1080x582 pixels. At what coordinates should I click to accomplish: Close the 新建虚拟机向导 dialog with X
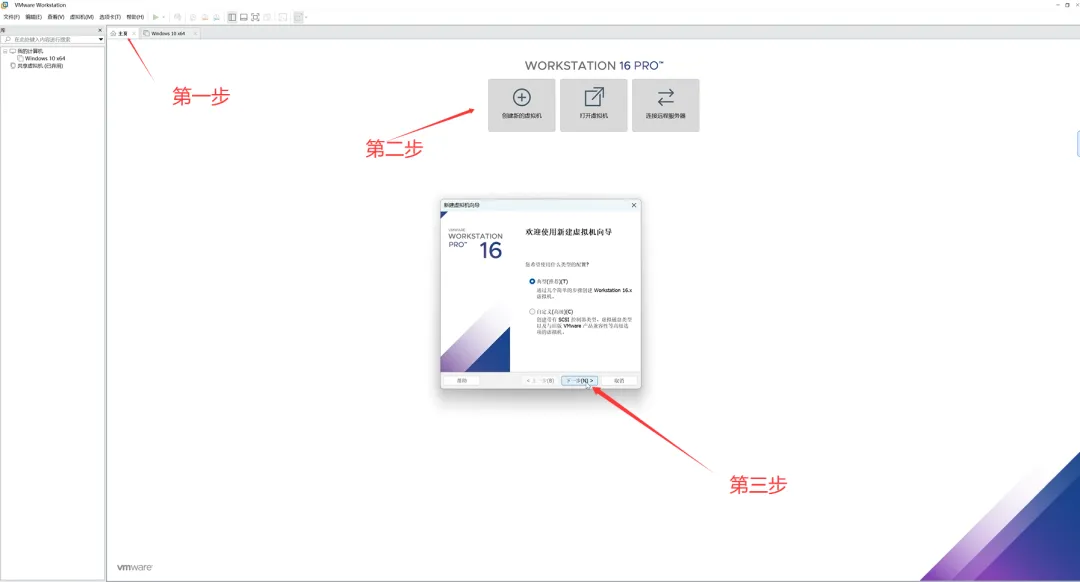634,205
